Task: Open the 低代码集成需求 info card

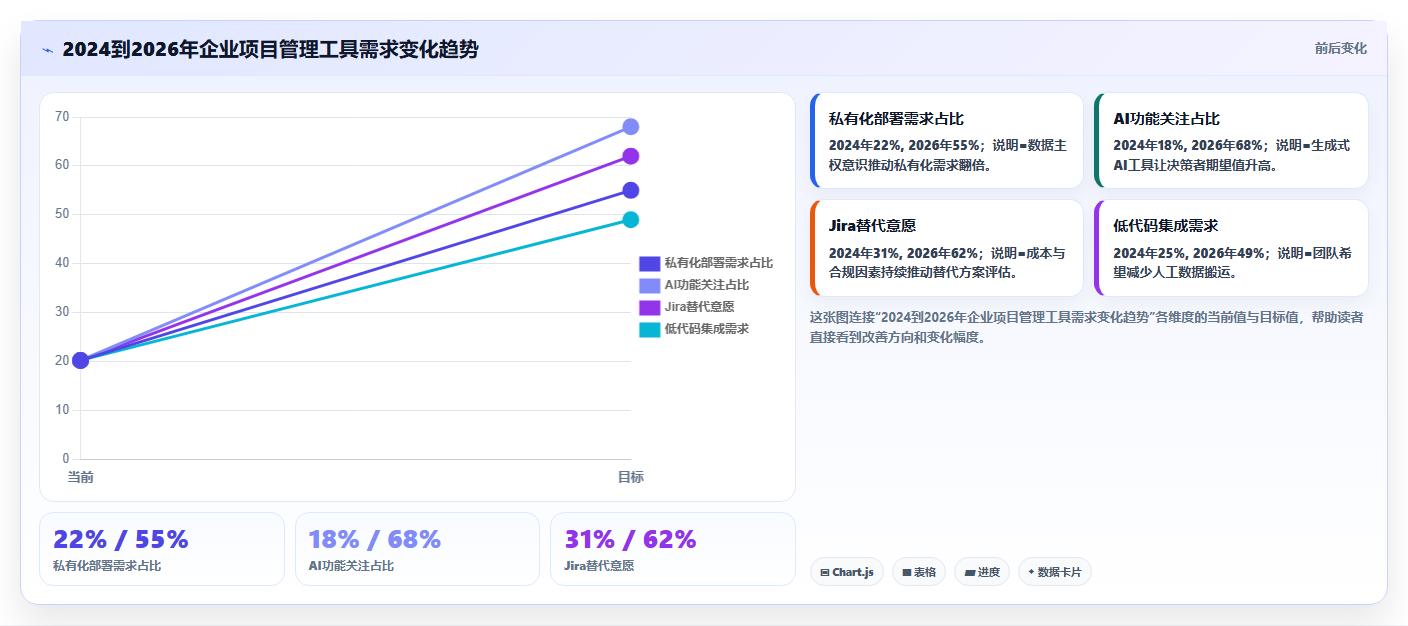Action: click(x=1231, y=248)
